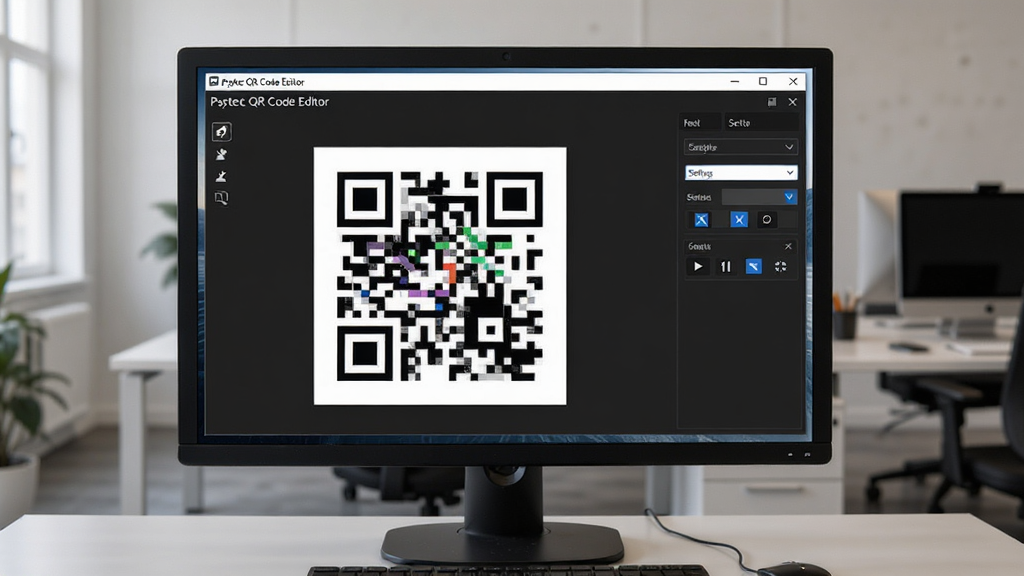Select the highlighted top tool in left toolbar
Screen dimensions: 1024x576
(x=221, y=132)
